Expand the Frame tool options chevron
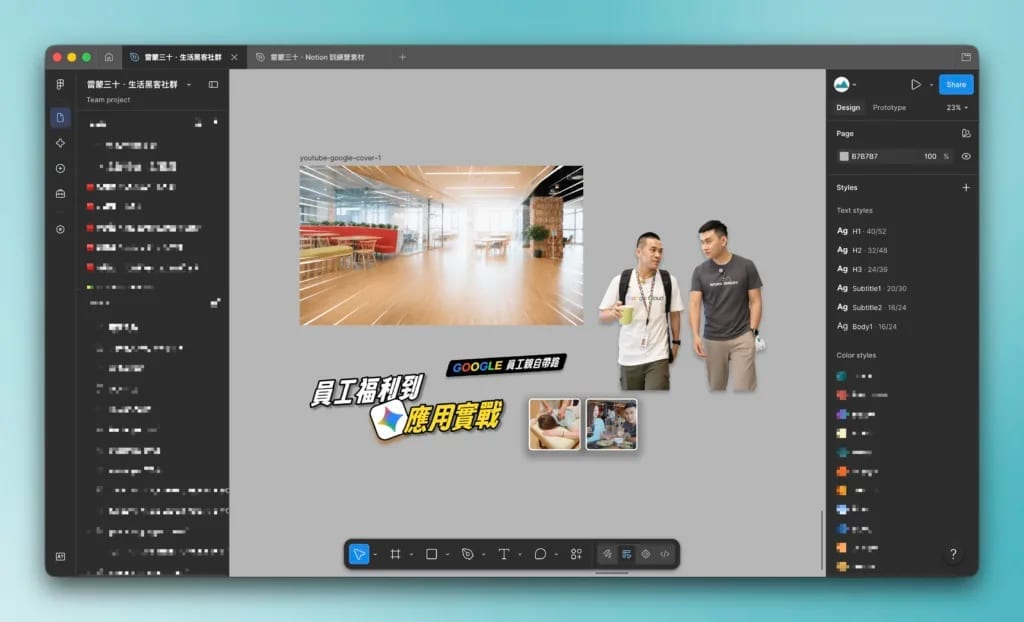The width and height of the screenshot is (1024, 622). (x=411, y=555)
